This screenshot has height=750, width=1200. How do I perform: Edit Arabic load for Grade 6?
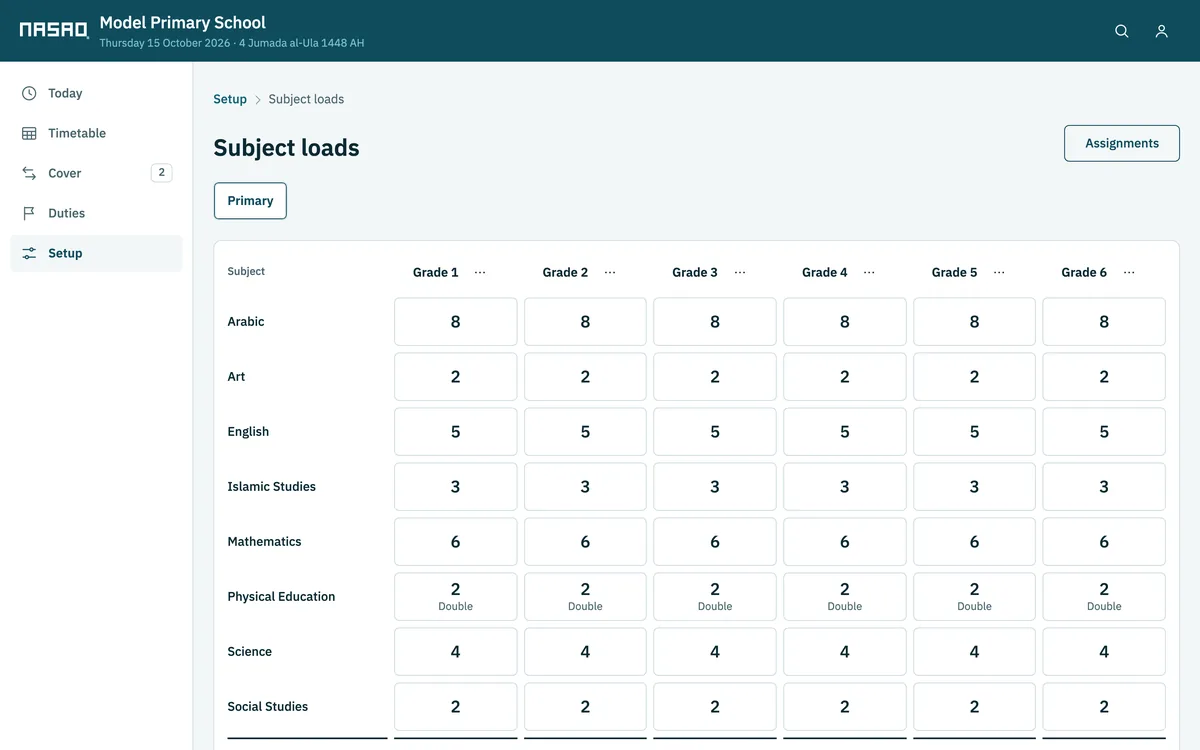pos(1104,322)
